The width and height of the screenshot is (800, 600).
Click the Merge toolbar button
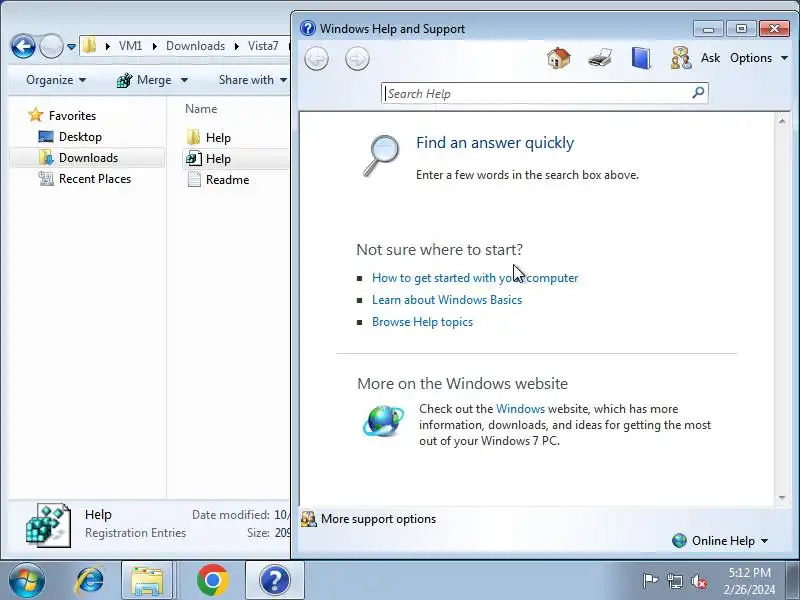pos(144,80)
